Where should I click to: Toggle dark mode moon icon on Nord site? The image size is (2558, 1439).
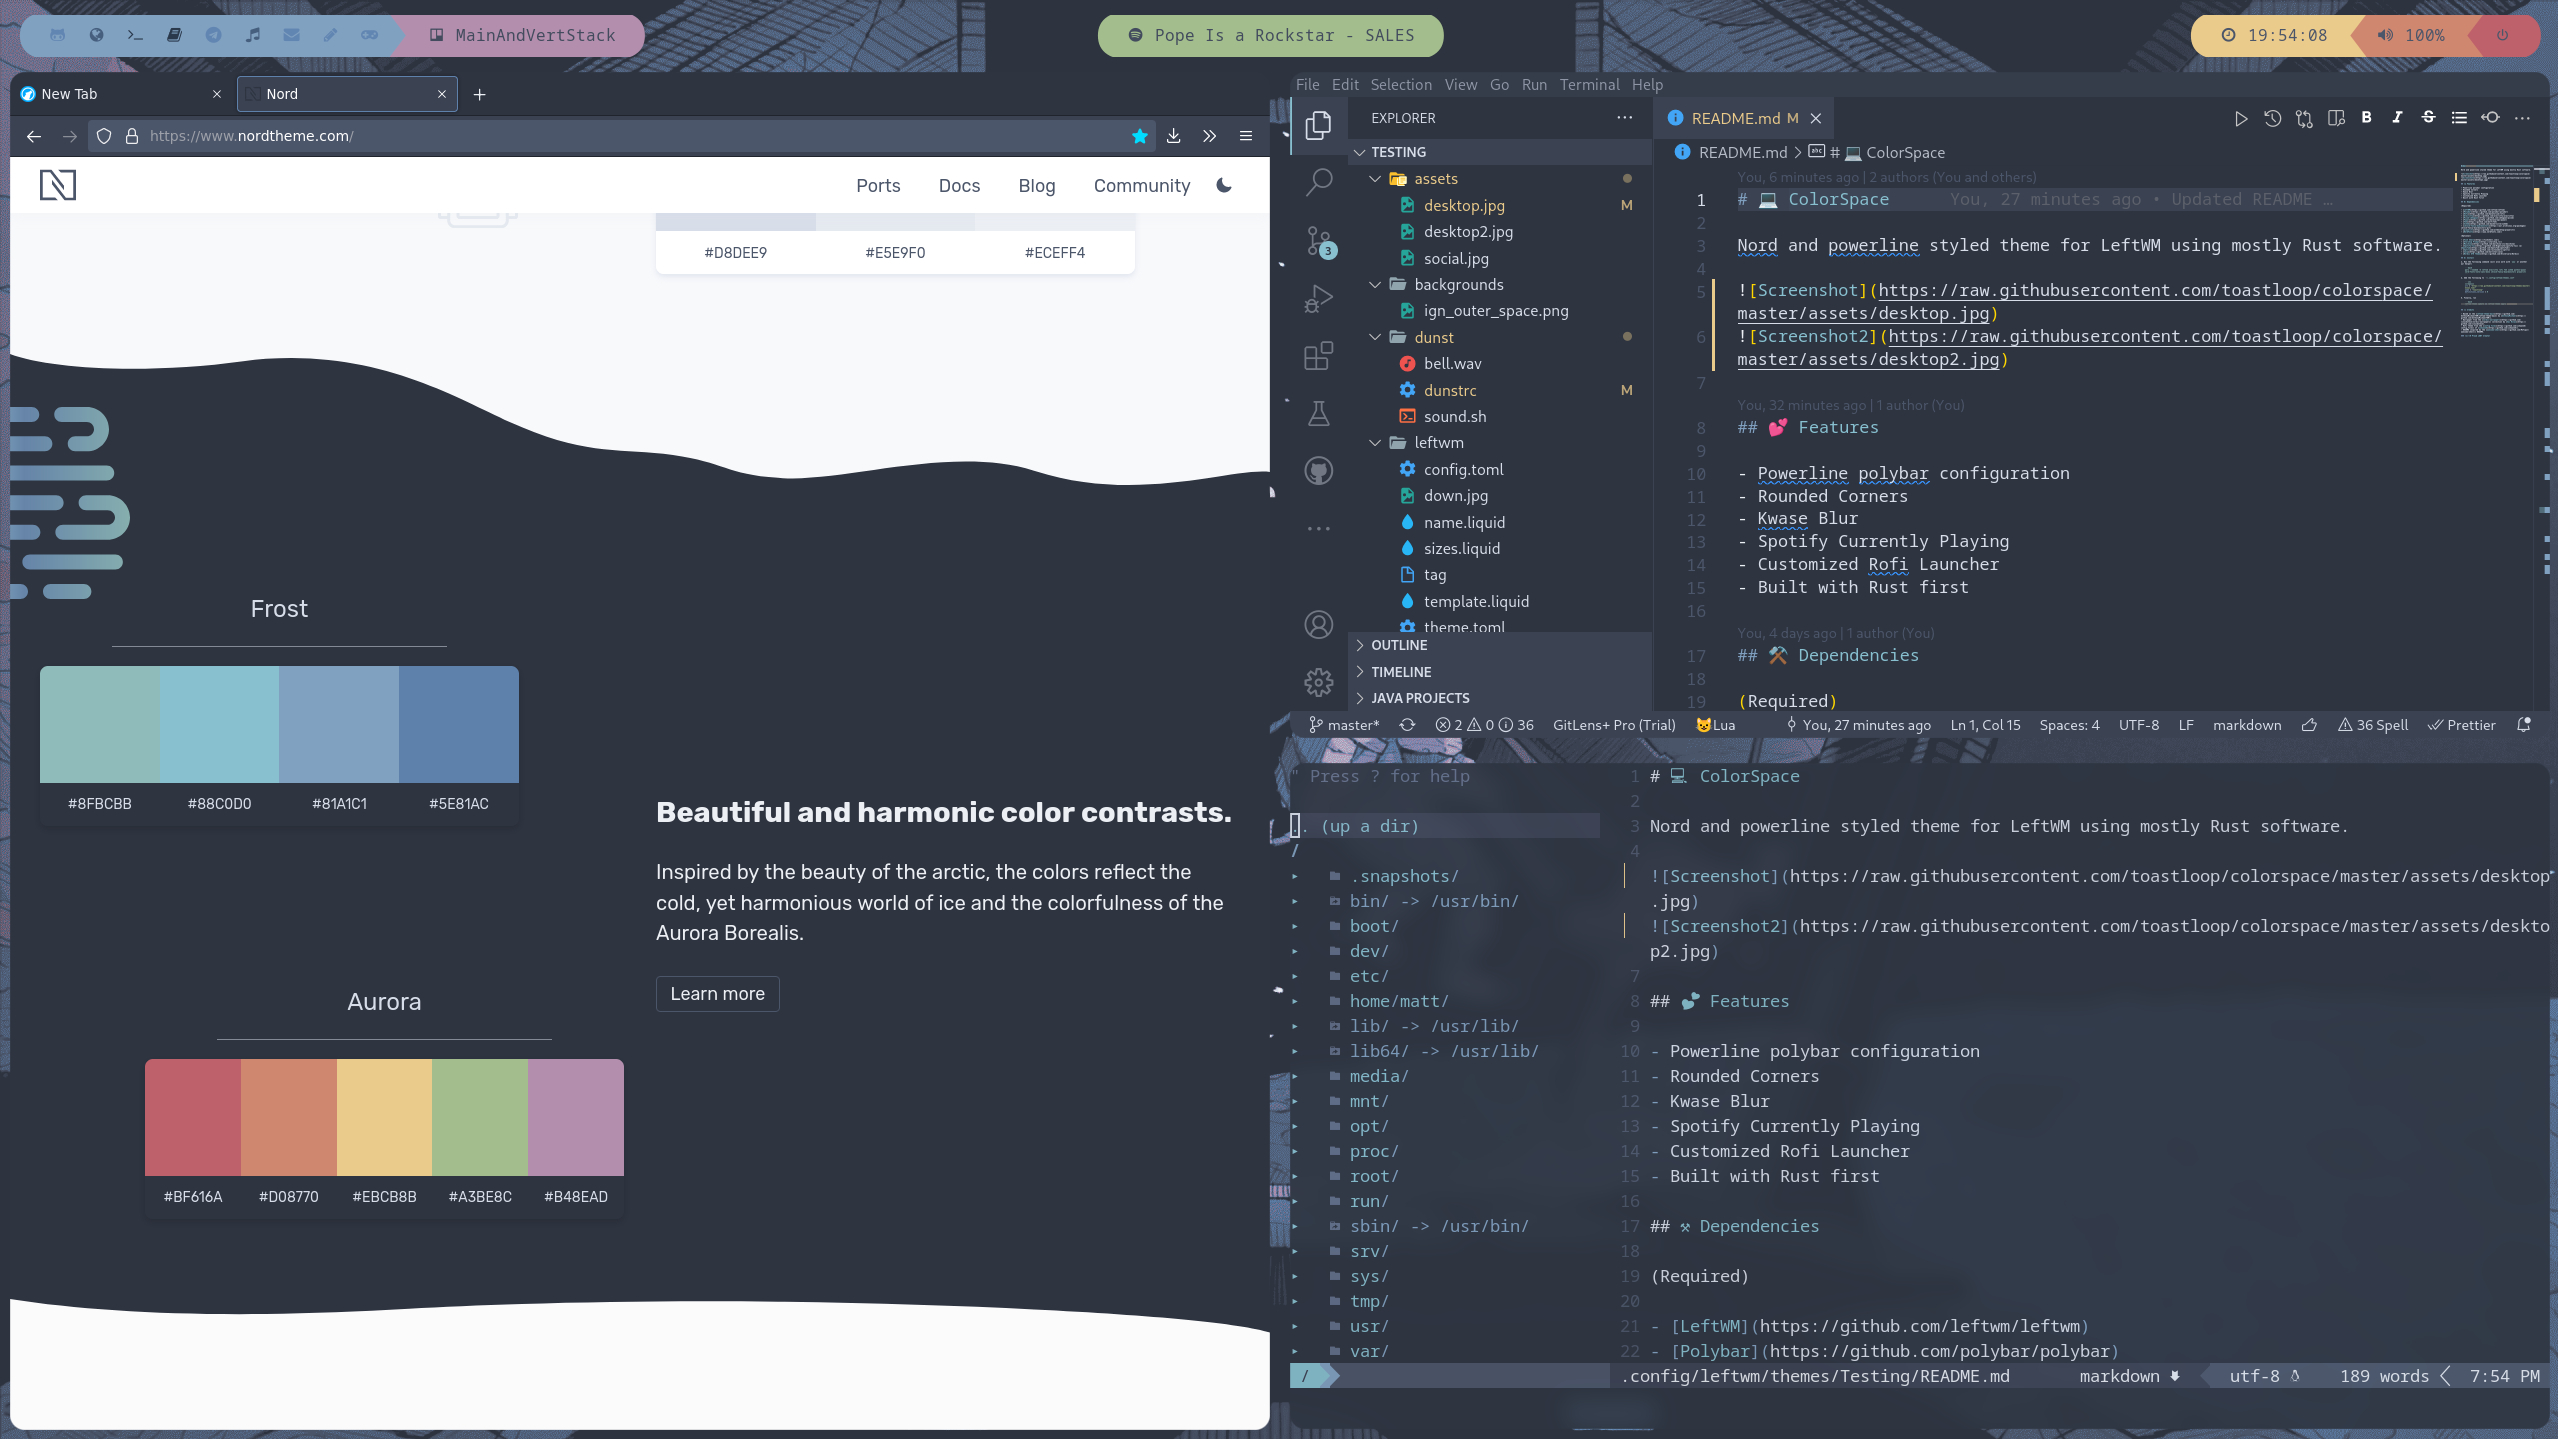coord(1224,185)
